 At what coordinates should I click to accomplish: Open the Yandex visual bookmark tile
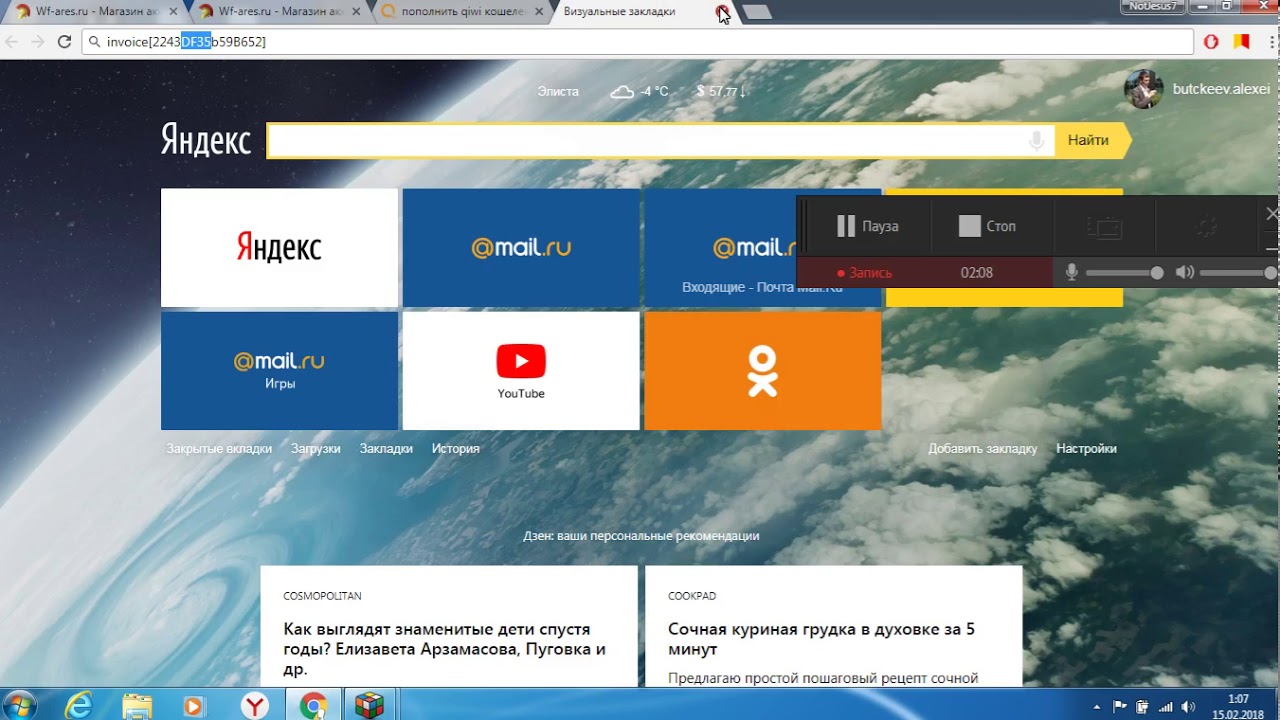(x=279, y=247)
